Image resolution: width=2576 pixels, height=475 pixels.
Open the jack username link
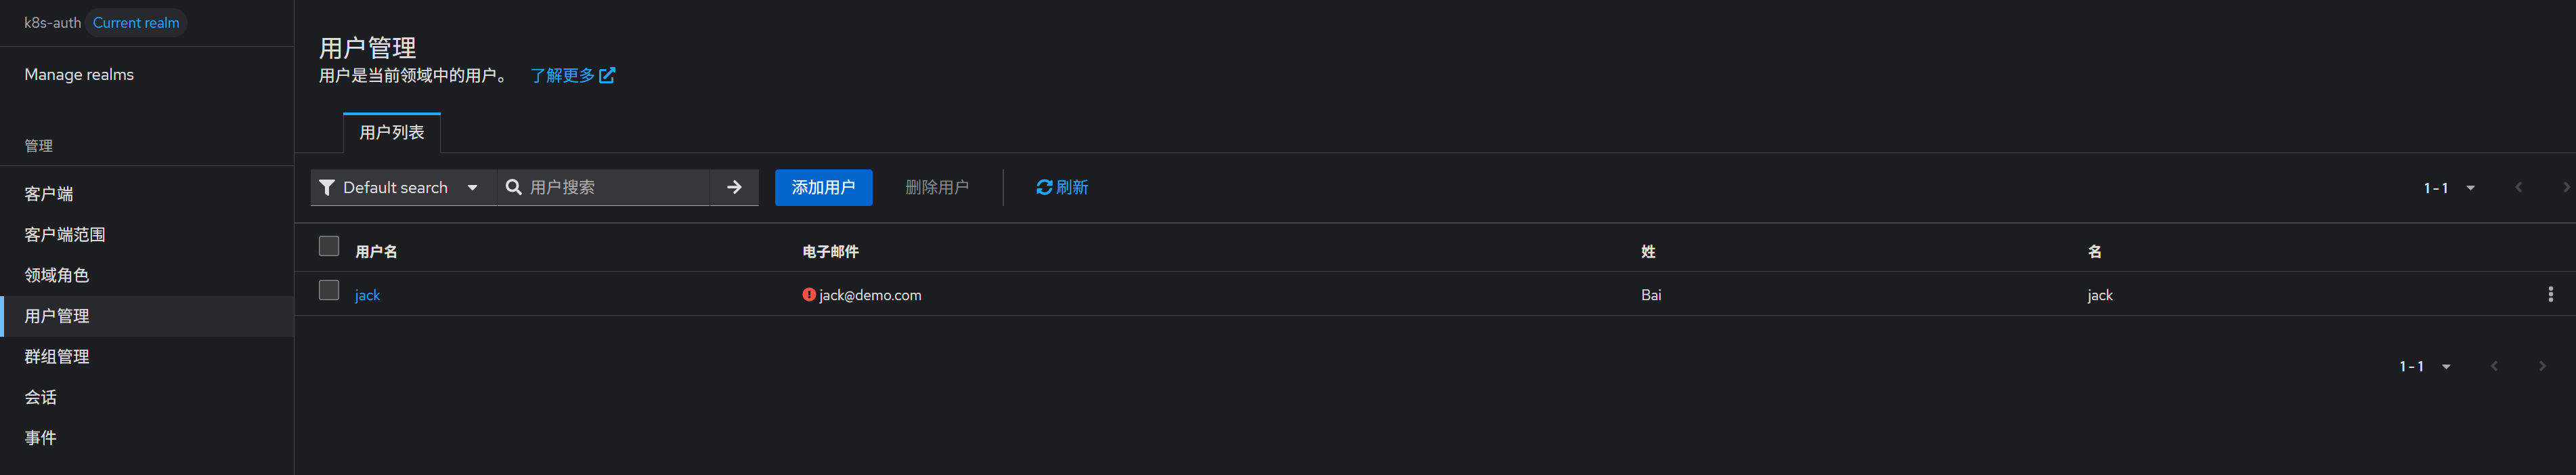coord(367,295)
